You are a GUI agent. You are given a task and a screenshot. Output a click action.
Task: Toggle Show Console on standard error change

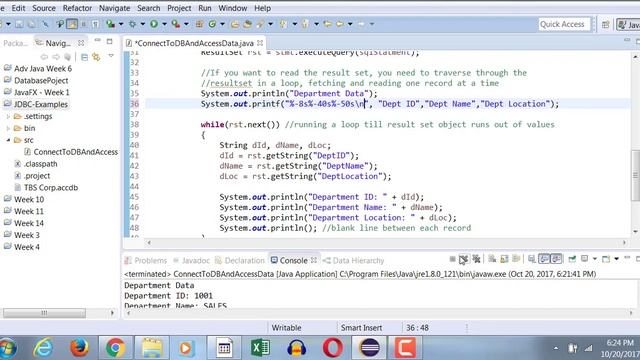[556, 259]
